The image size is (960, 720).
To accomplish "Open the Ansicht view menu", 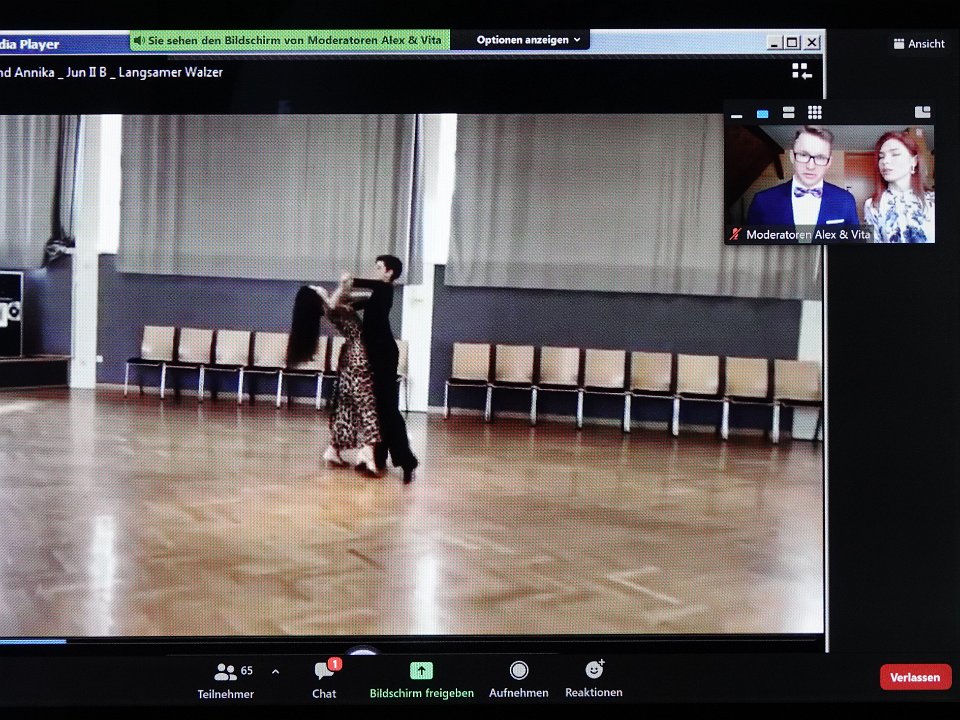I will pos(919,43).
